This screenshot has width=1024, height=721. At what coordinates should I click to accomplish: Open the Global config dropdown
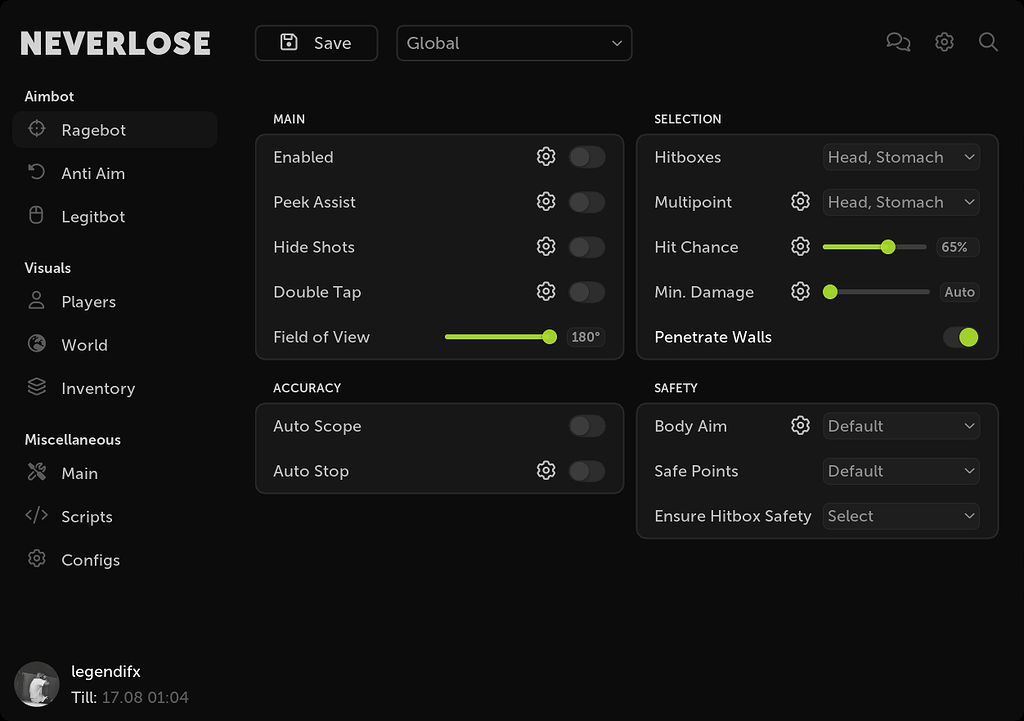coord(514,43)
